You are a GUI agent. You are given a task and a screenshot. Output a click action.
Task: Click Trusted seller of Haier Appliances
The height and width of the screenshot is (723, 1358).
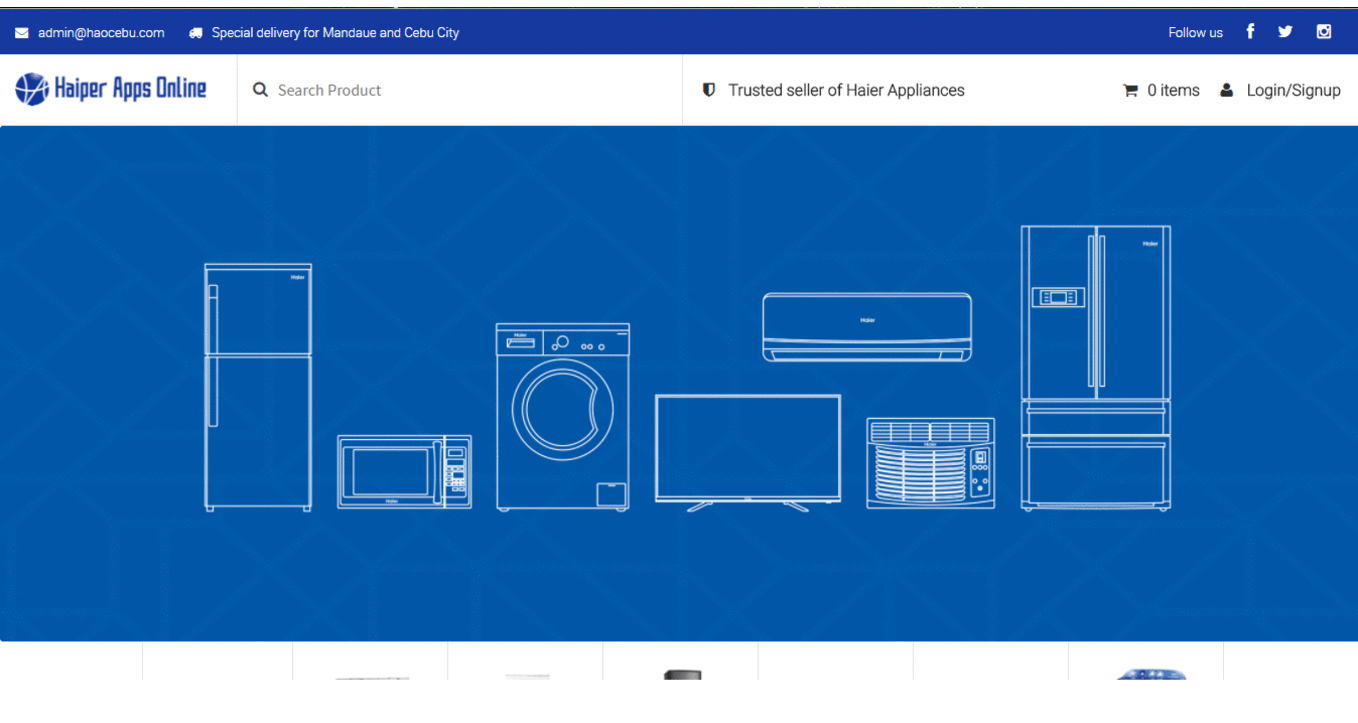click(846, 90)
